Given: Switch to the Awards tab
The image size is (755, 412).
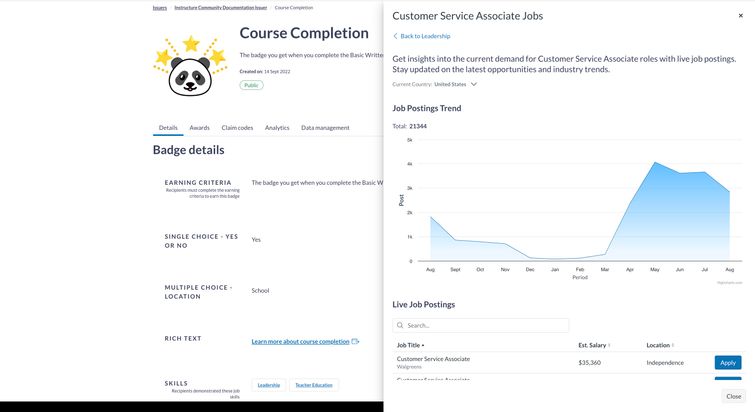Looking at the screenshot, I should 200,128.
